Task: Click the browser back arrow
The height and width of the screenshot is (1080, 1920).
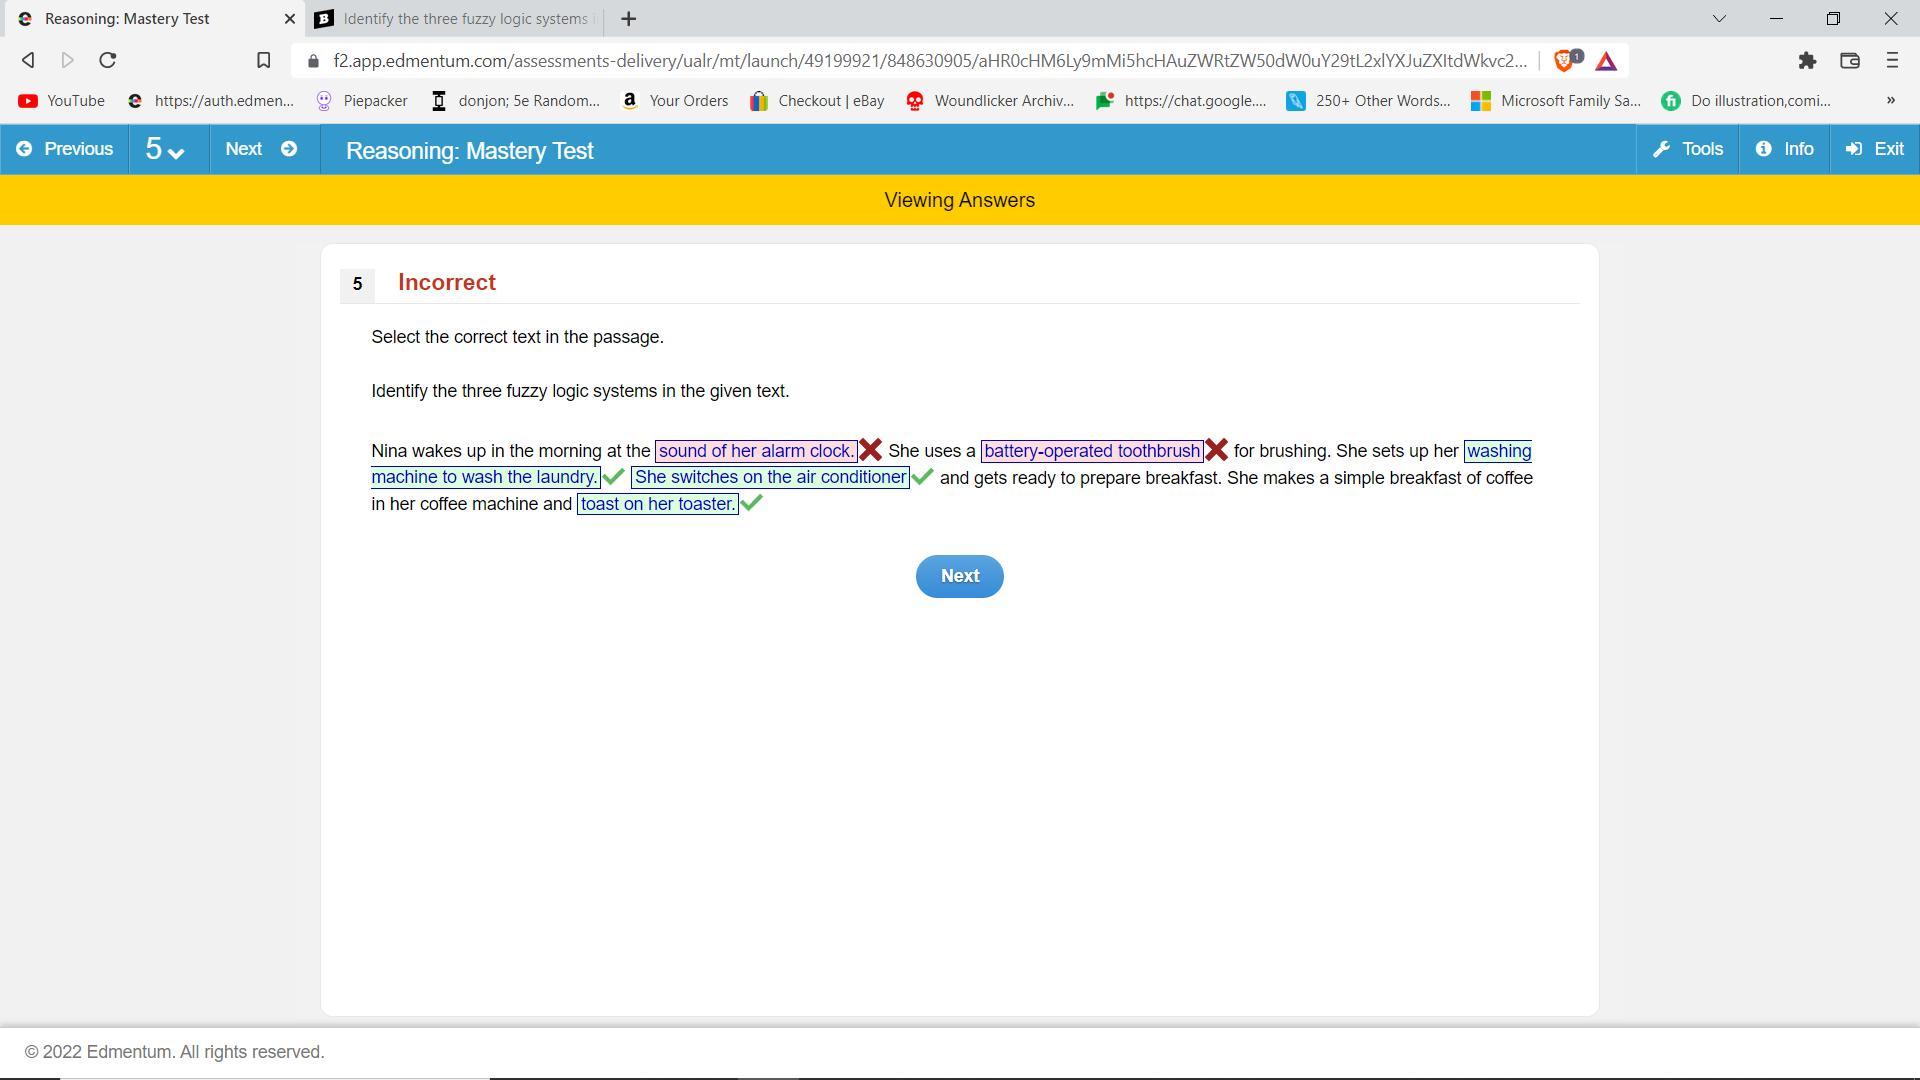Action: [28, 61]
